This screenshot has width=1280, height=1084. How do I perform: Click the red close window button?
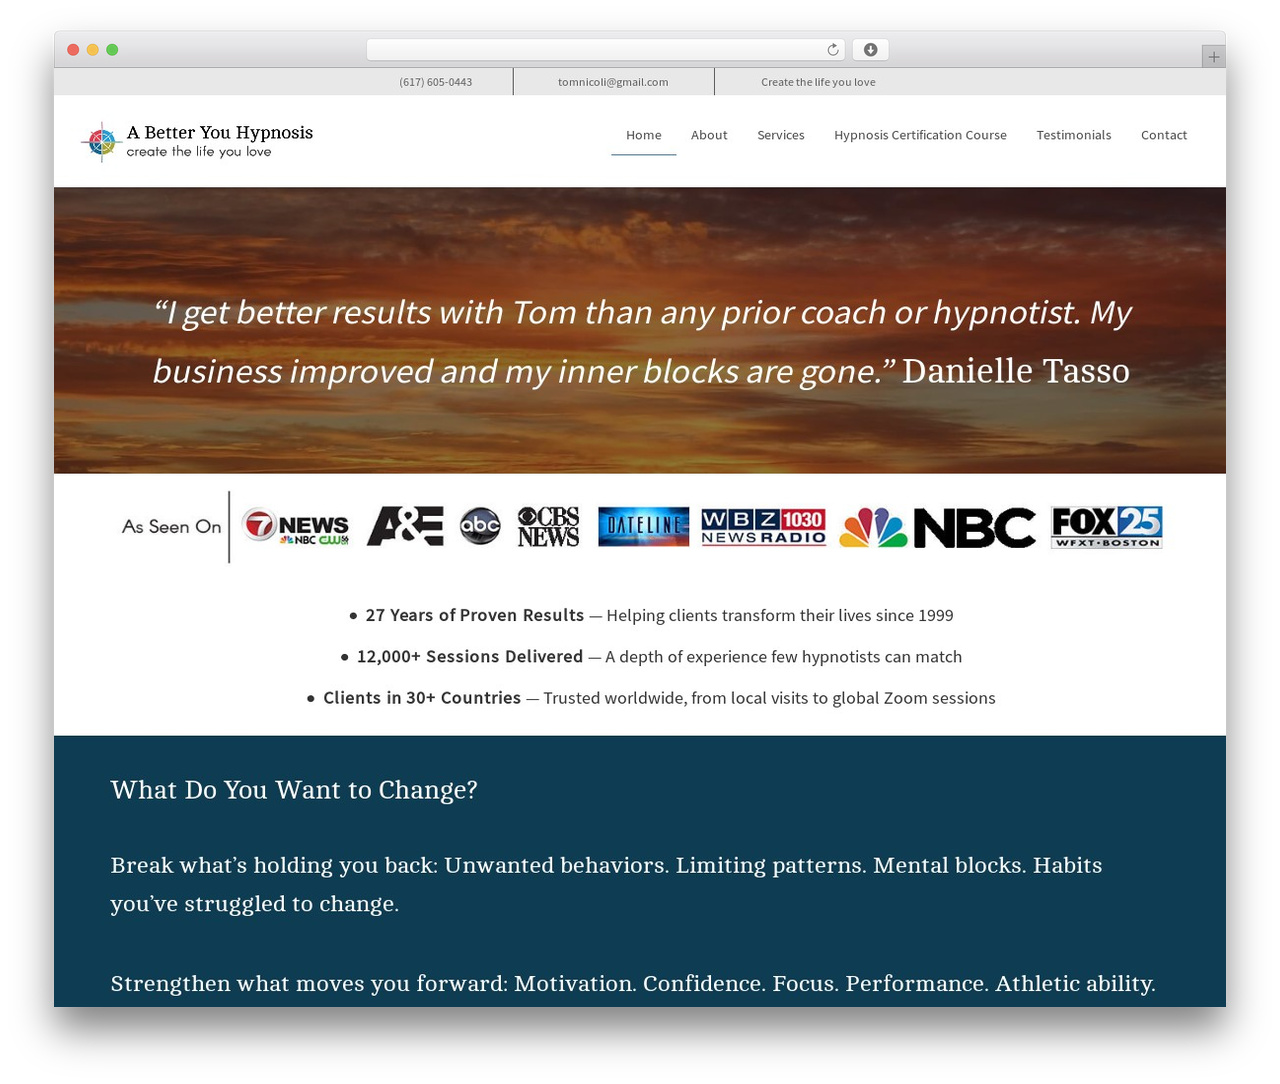click(73, 50)
